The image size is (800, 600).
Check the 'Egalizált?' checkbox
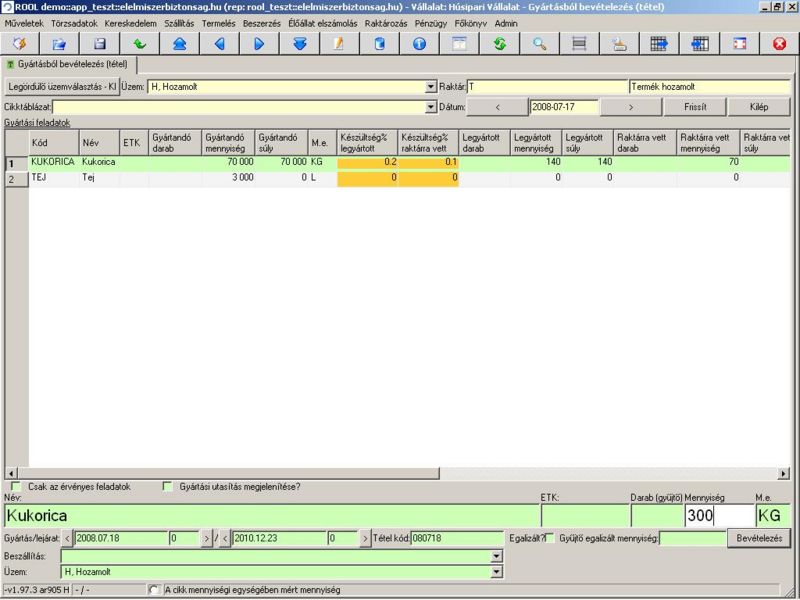click(x=549, y=538)
